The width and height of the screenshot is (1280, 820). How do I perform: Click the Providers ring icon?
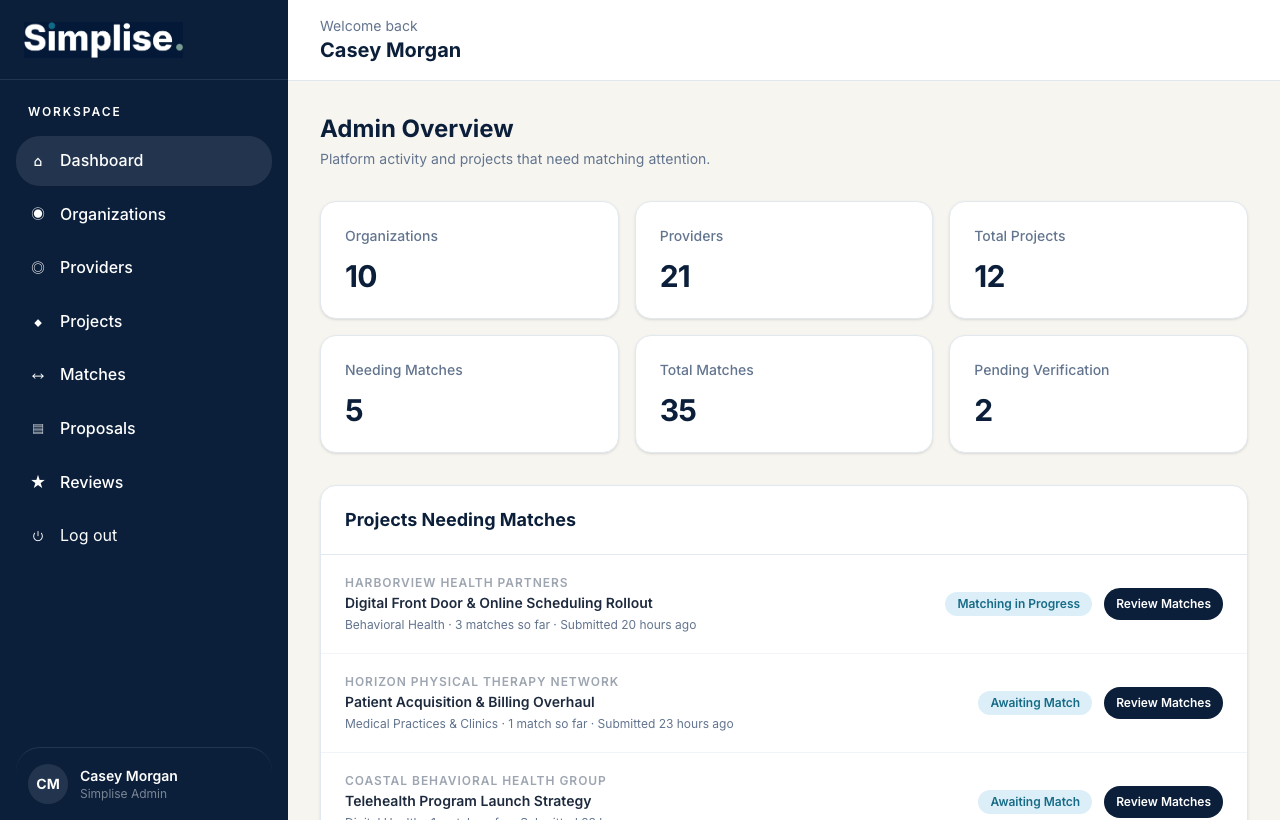pos(38,268)
